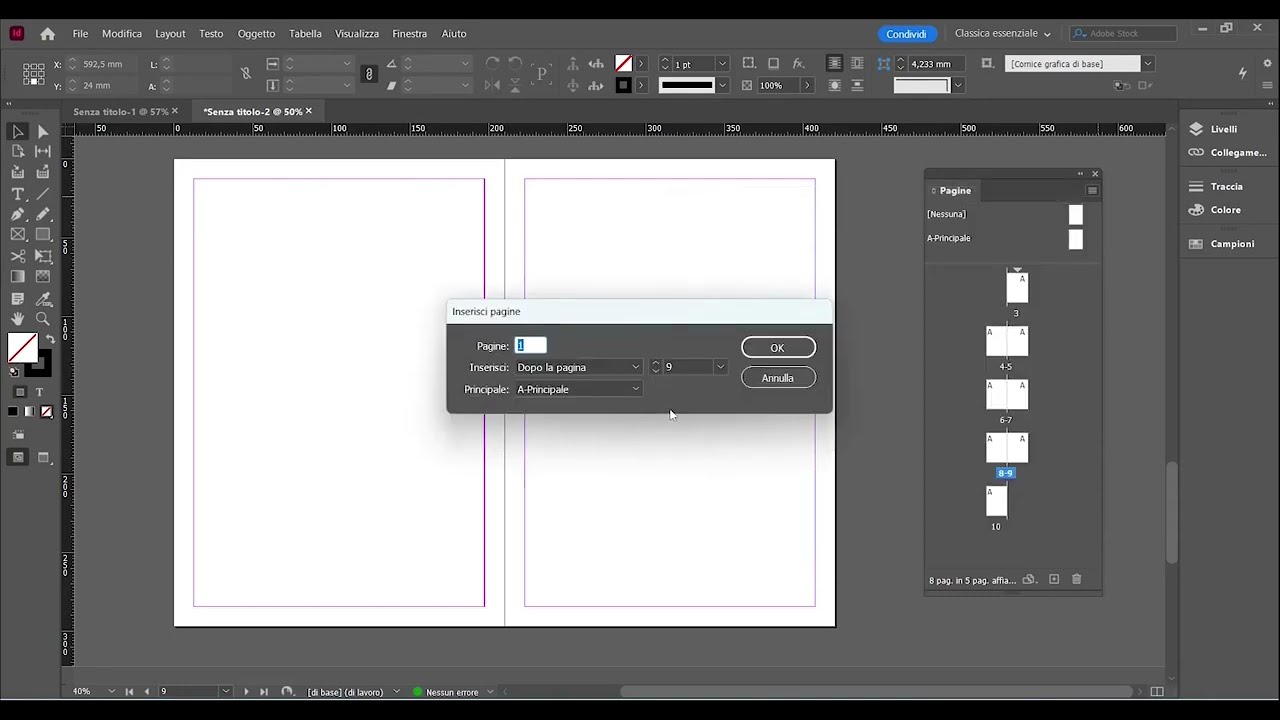Select the Gradient Swatch tool
The image size is (1280, 720).
click(x=18, y=277)
